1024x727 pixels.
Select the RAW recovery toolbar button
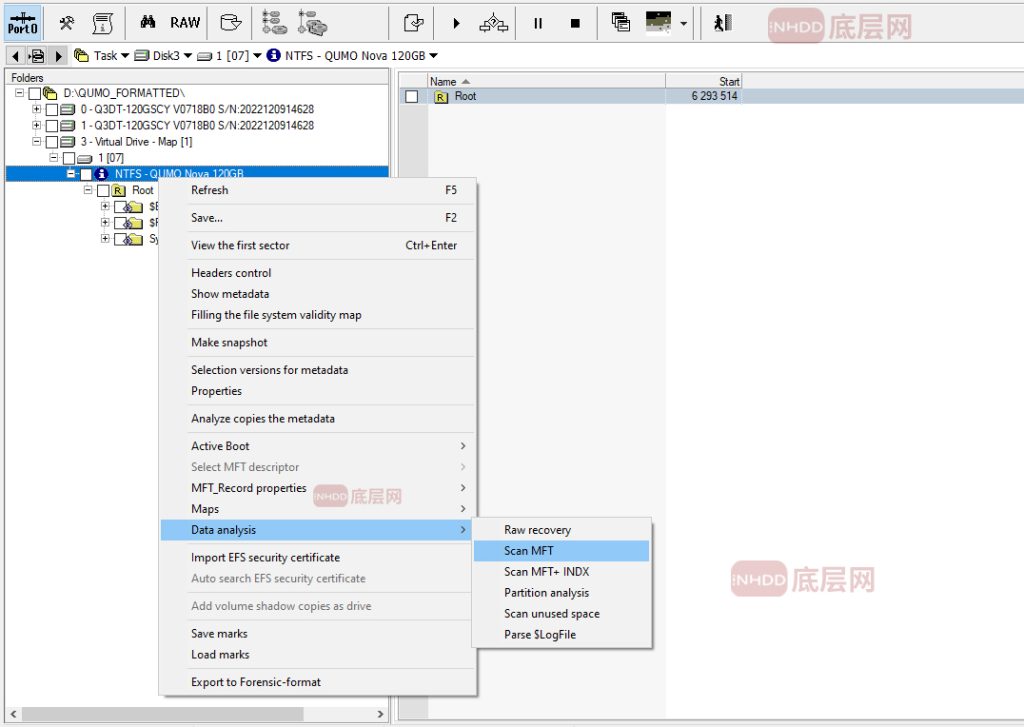point(185,22)
